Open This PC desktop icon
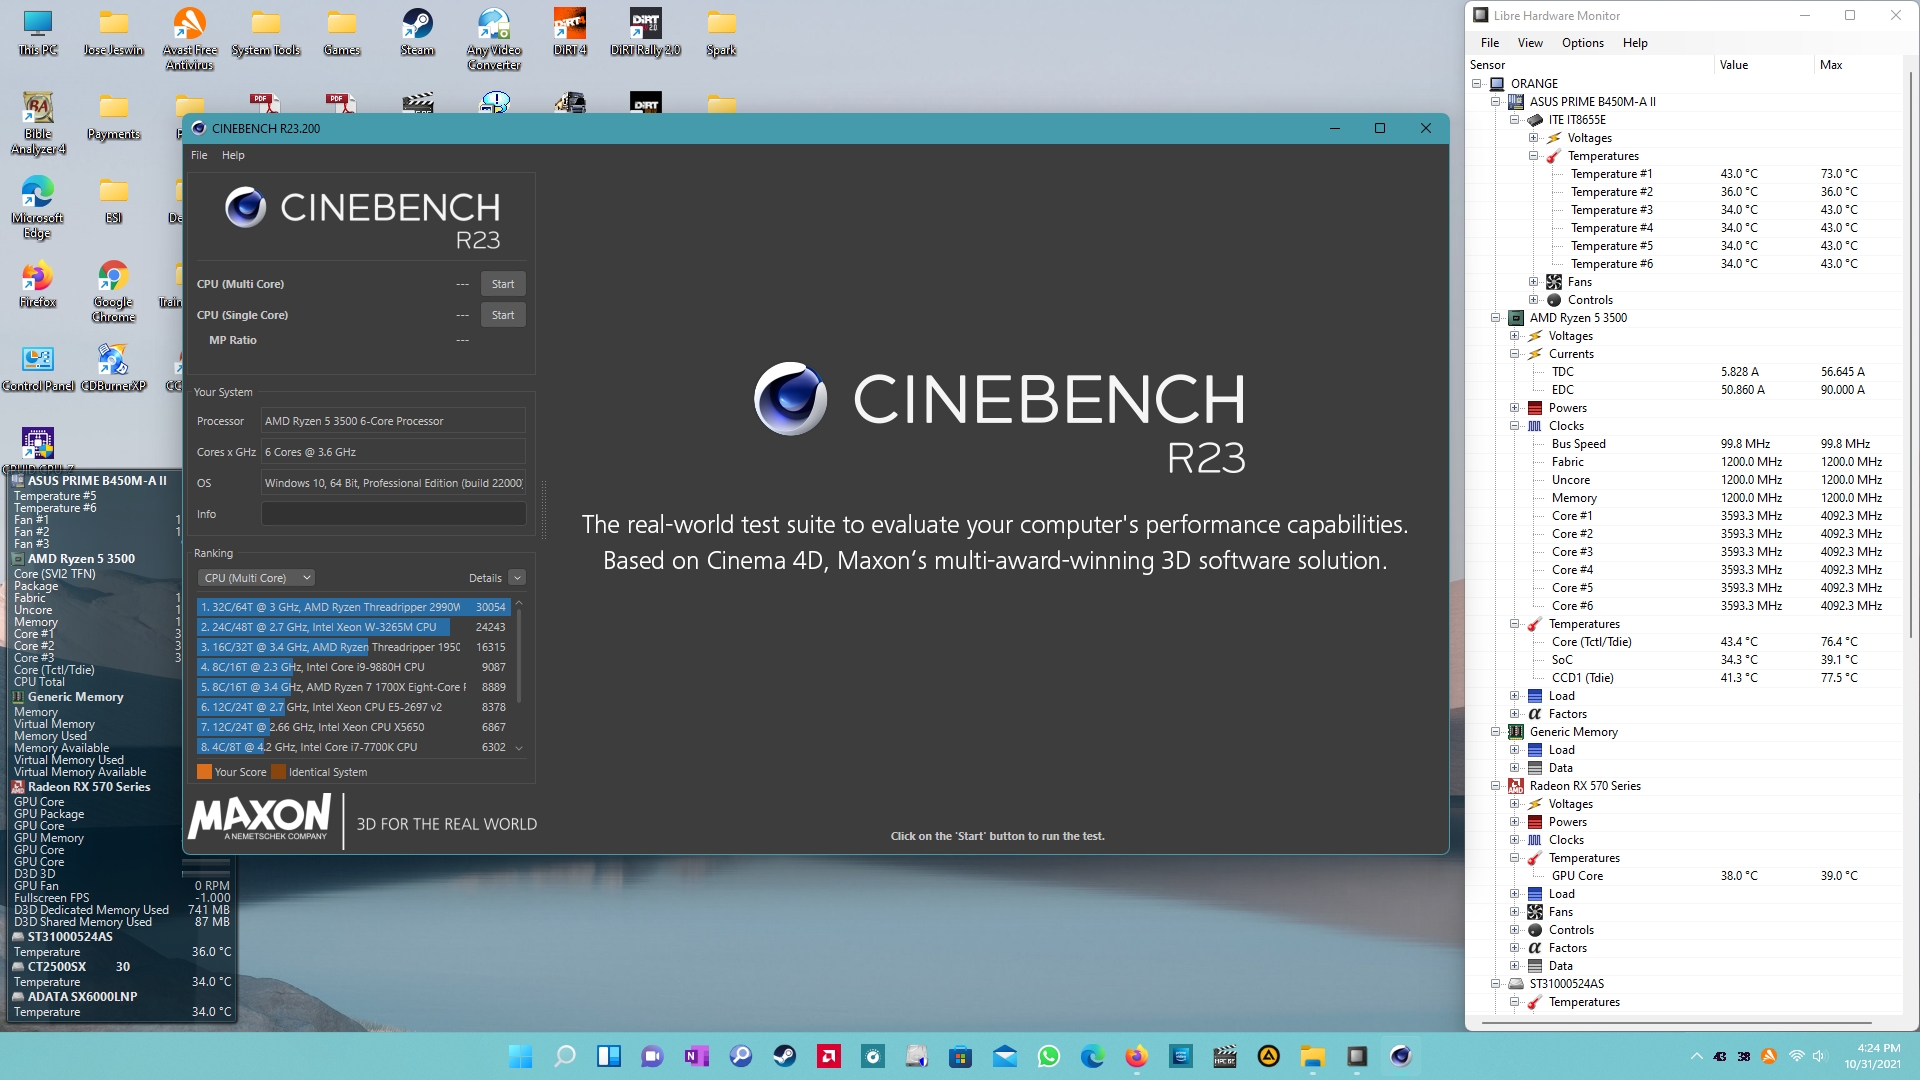 37,33
